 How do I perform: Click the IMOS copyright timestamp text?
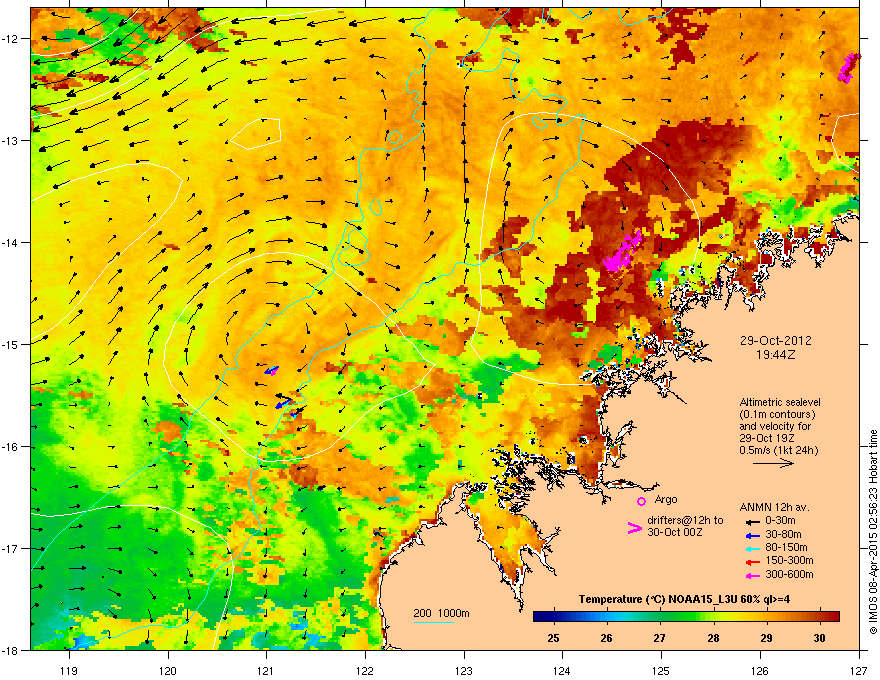tap(873, 532)
